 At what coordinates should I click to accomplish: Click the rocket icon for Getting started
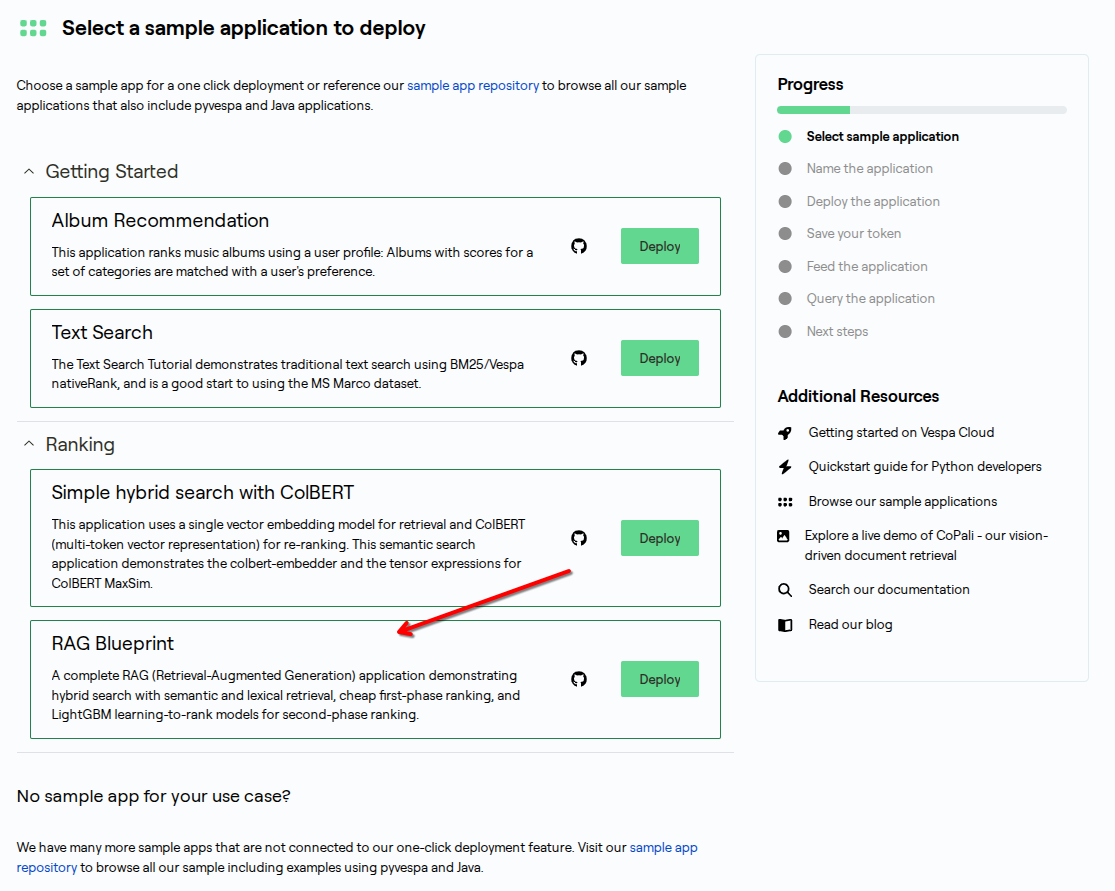(x=785, y=433)
